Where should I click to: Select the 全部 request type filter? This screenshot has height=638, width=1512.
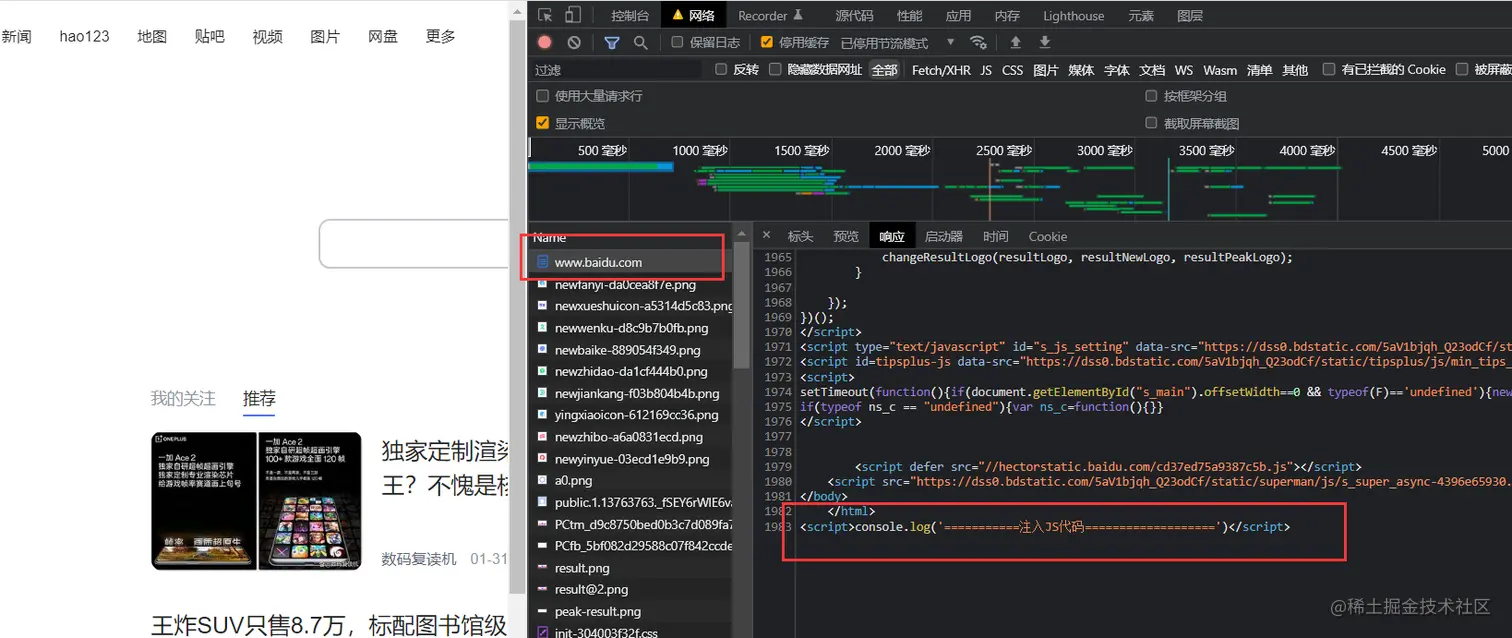tap(884, 70)
